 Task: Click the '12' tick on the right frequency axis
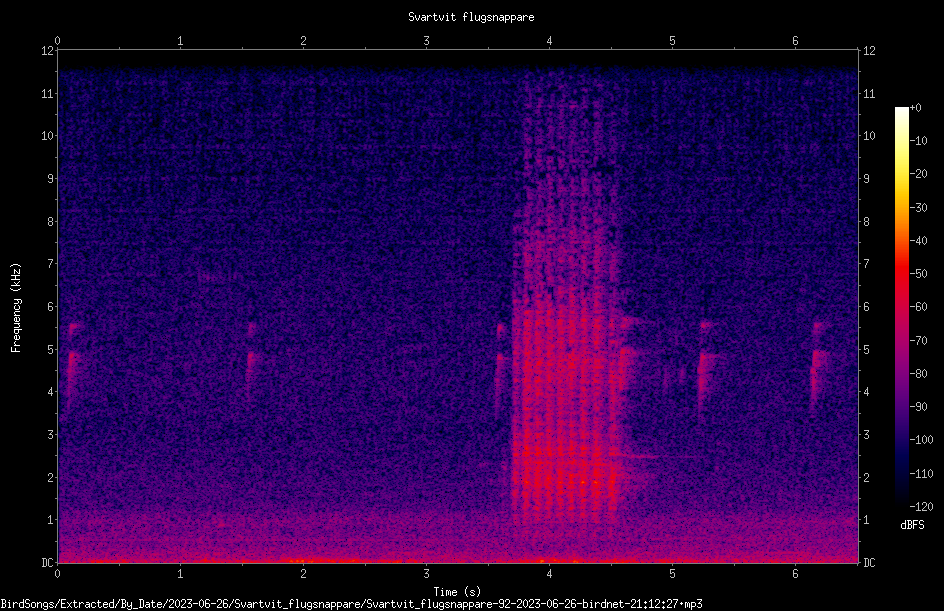click(x=869, y=51)
